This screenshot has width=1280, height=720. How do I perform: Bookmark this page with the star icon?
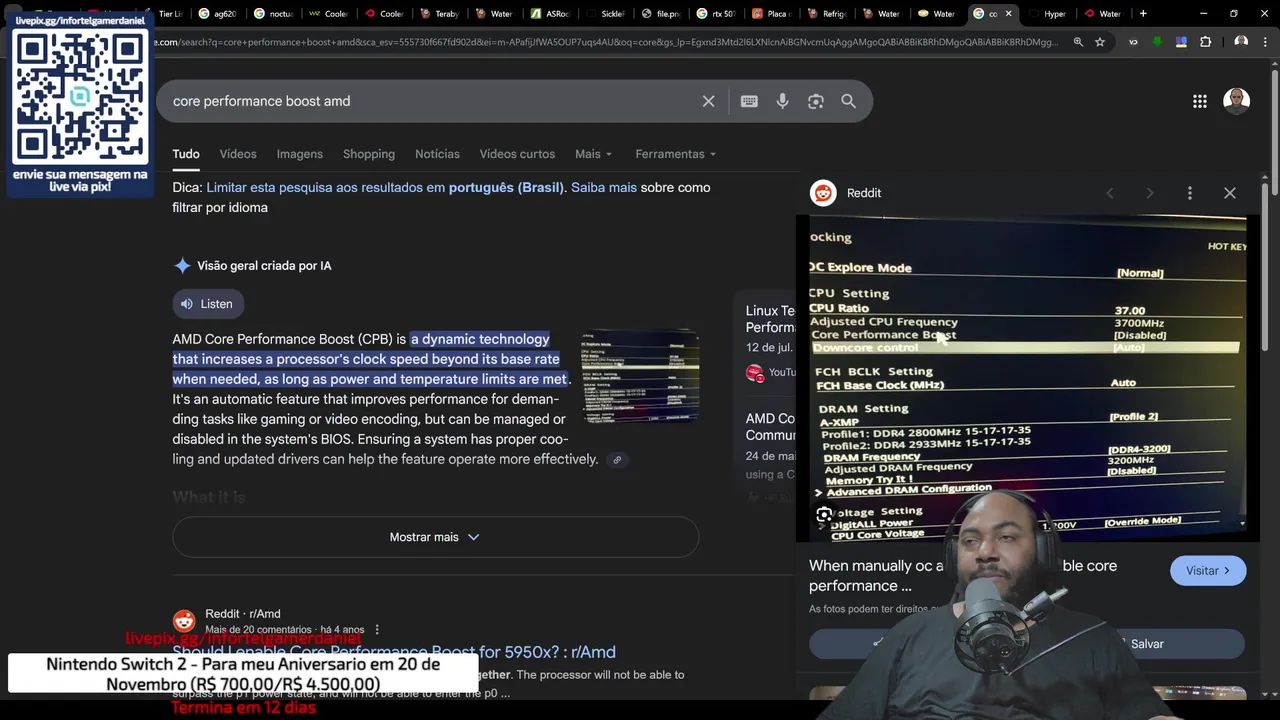coord(1100,42)
